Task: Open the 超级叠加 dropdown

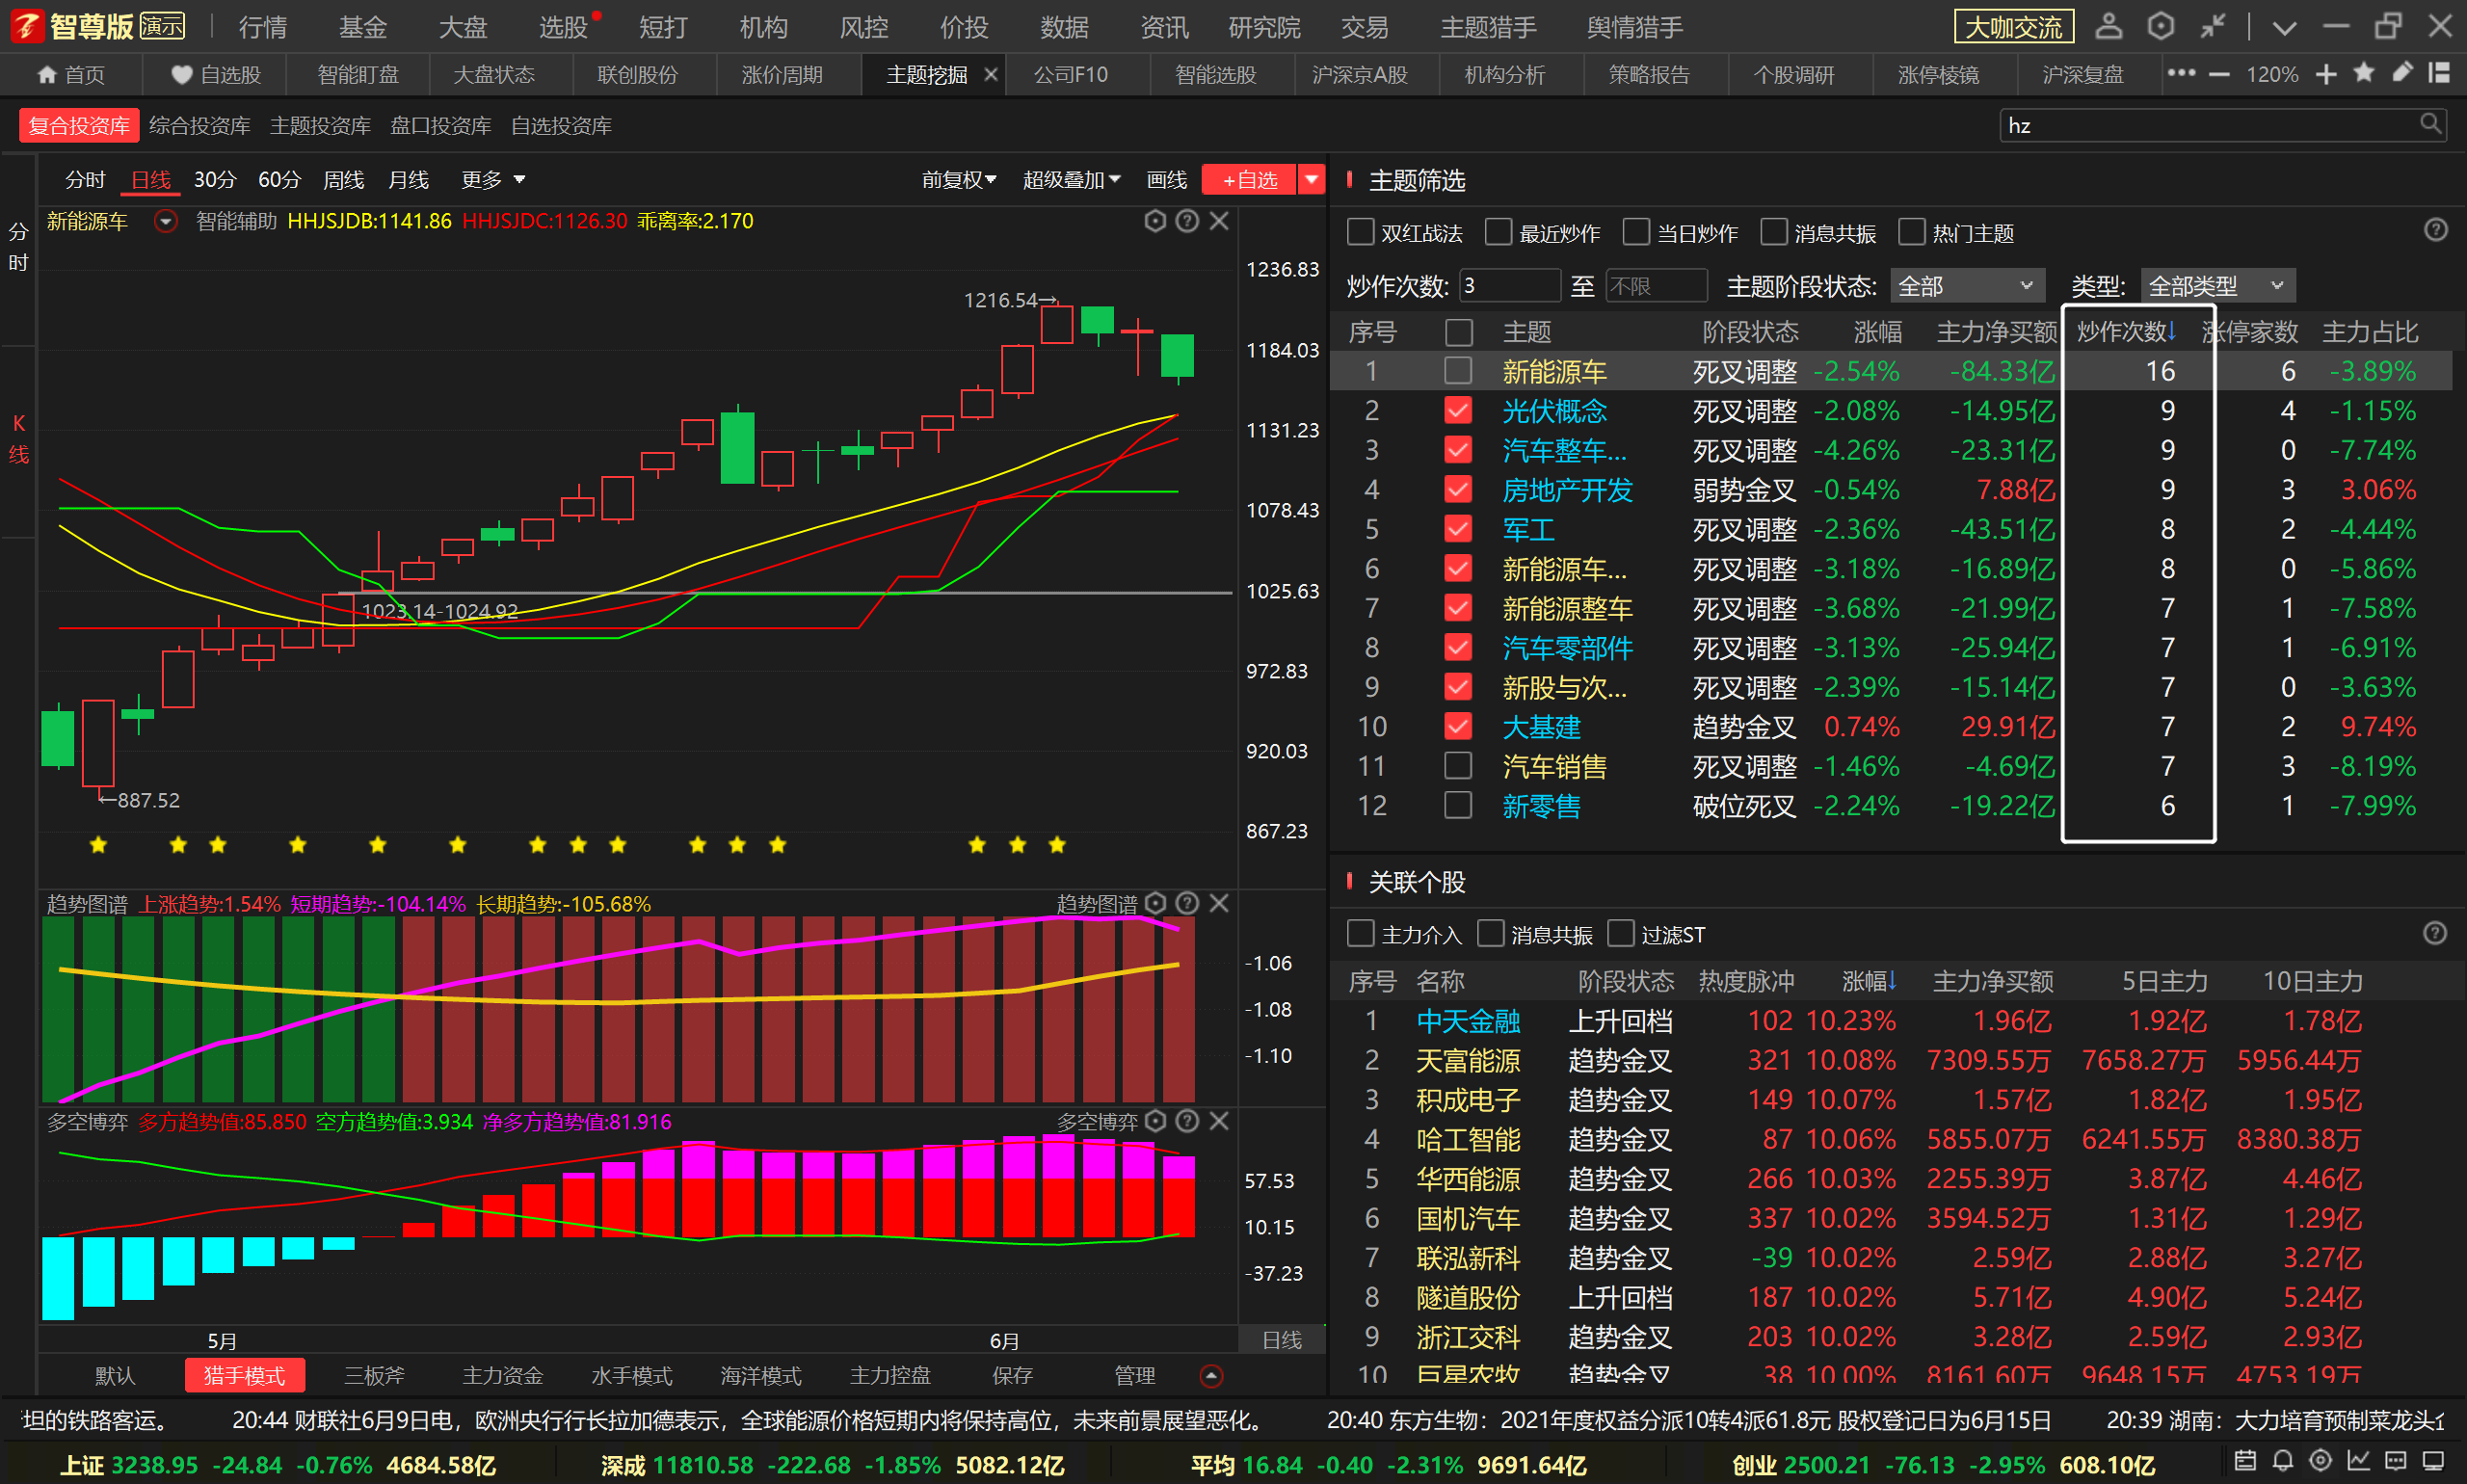Action: [x=1071, y=180]
